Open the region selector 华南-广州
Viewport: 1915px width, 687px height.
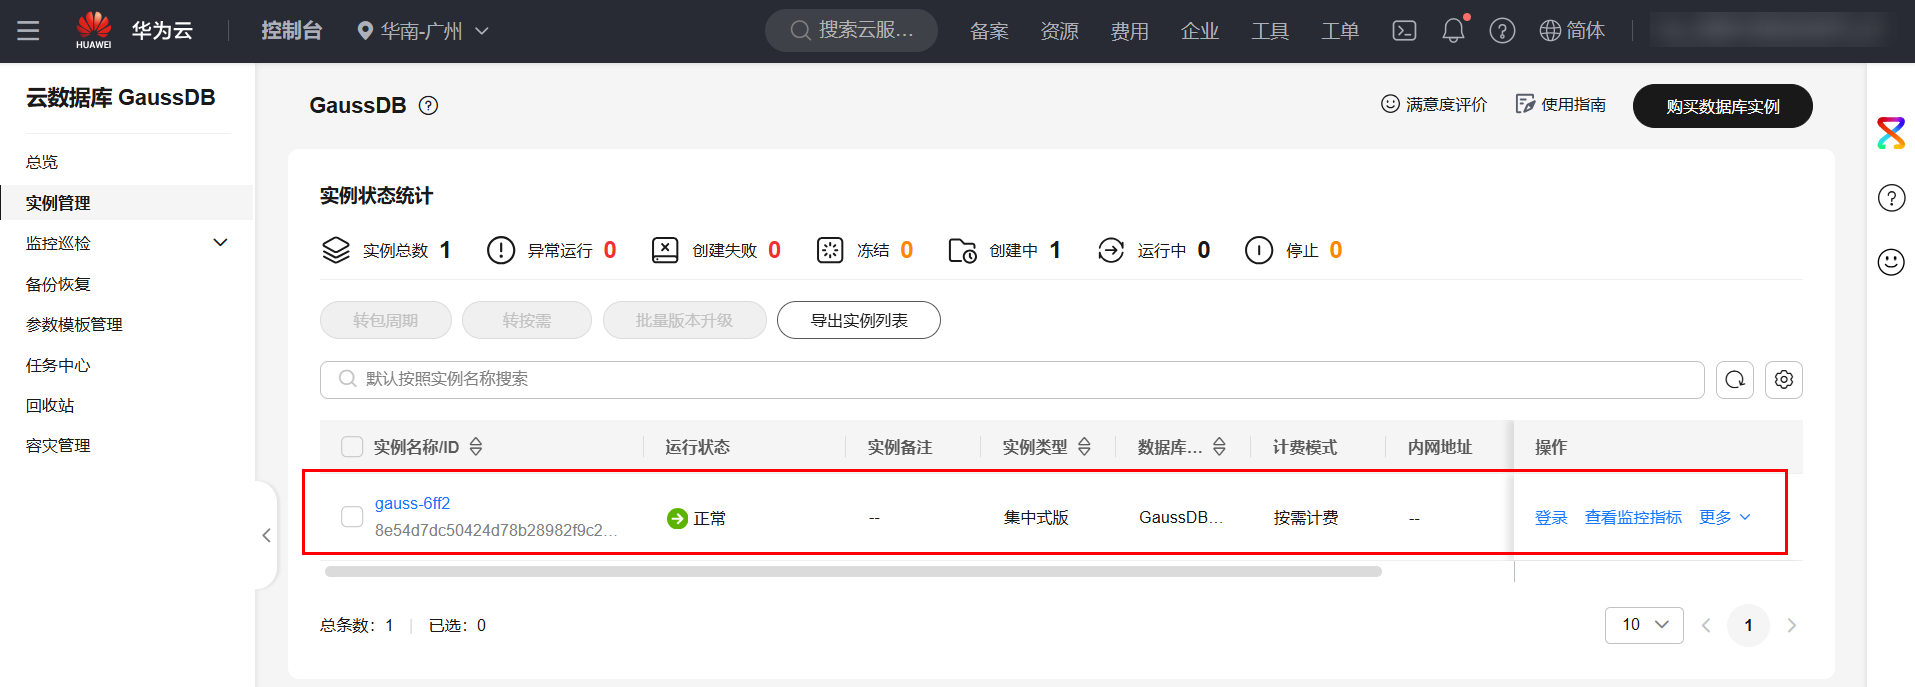[423, 31]
